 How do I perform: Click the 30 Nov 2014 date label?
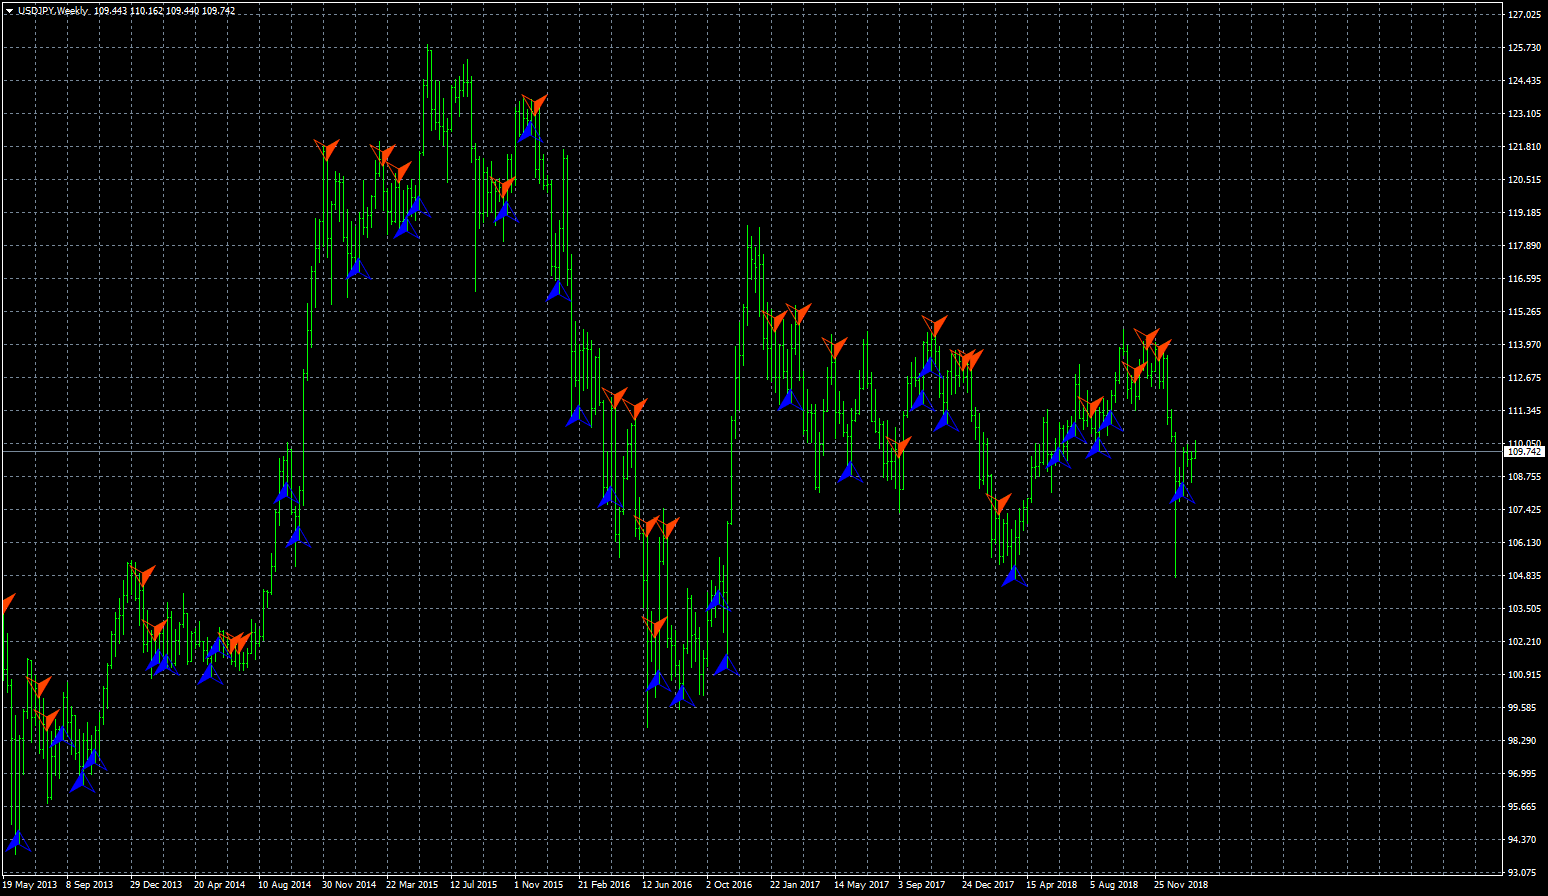pyautogui.click(x=349, y=885)
